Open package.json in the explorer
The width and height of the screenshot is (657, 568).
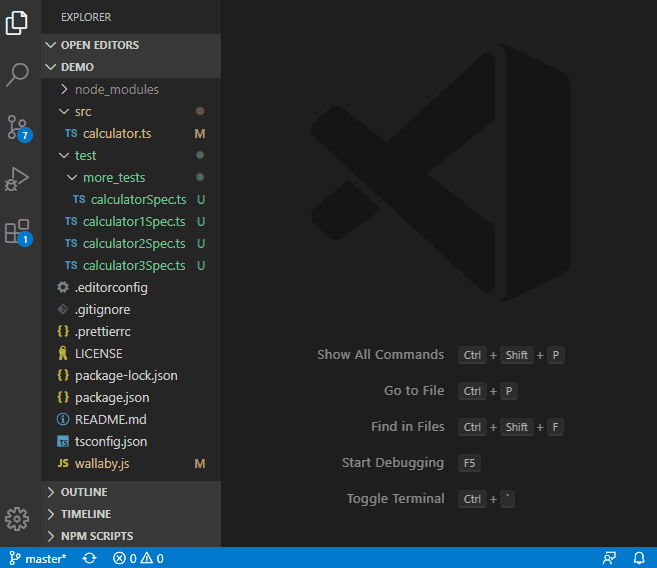[112, 397]
